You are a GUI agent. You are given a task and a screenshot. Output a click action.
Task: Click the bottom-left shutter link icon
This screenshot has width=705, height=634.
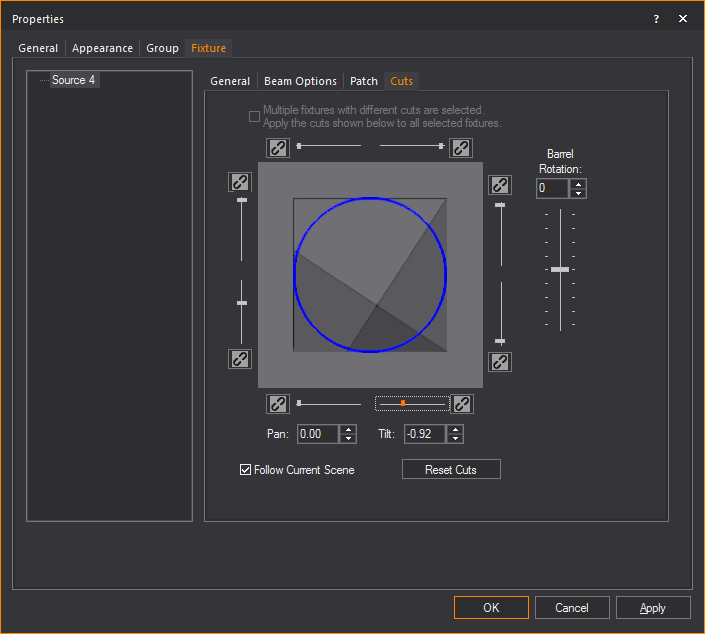[x=278, y=404]
